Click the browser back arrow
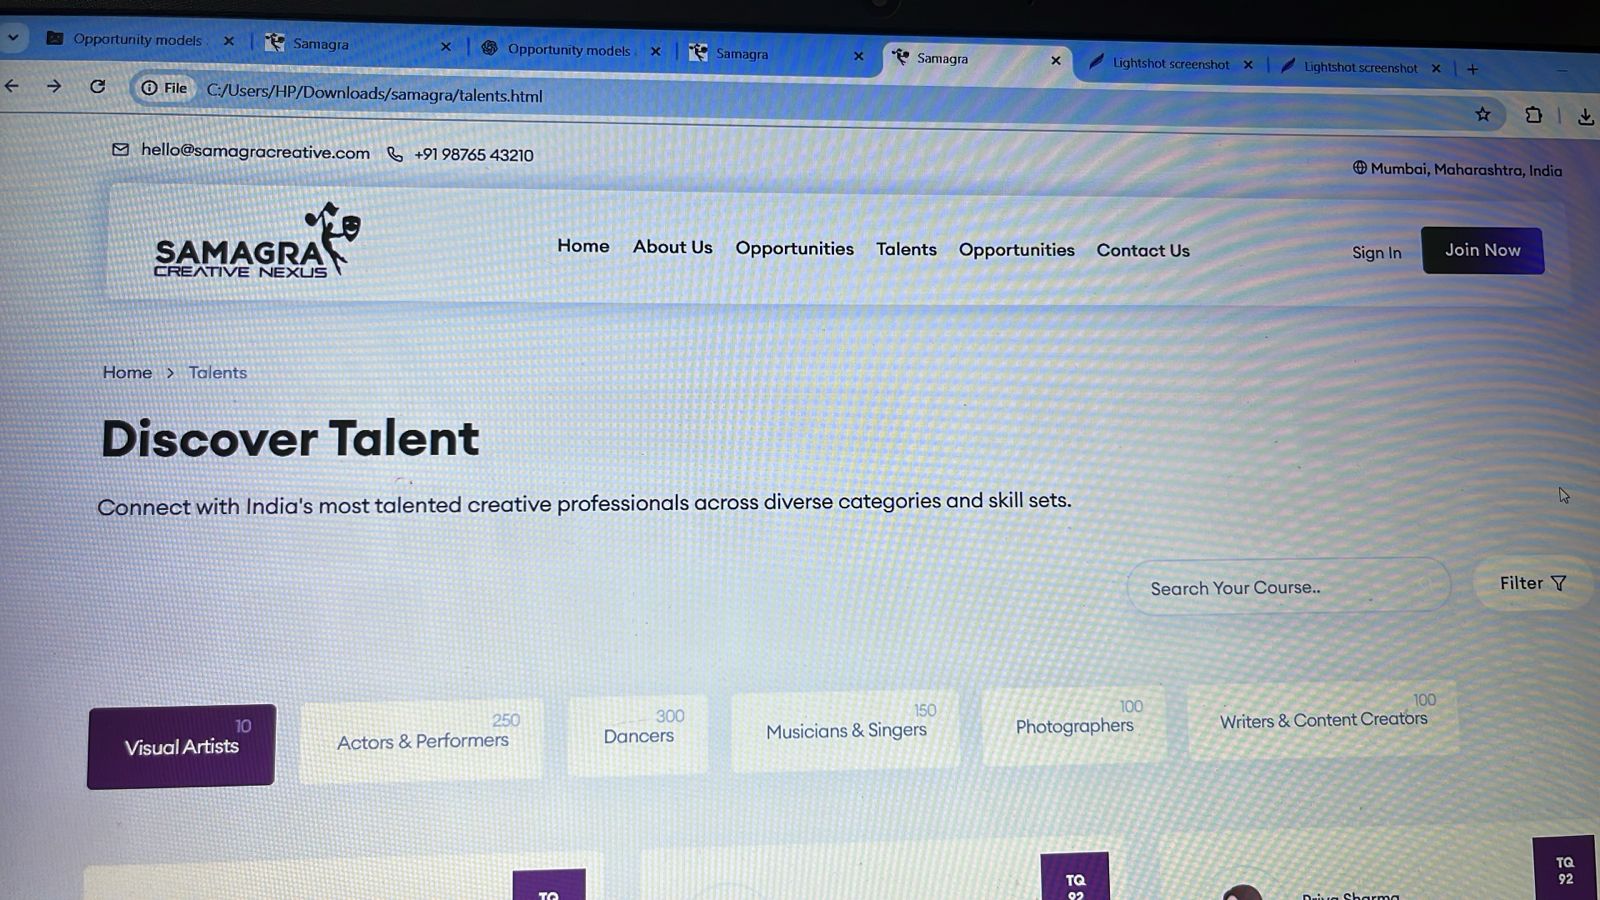The height and width of the screenshot is (900, 1600). (12, 86)
